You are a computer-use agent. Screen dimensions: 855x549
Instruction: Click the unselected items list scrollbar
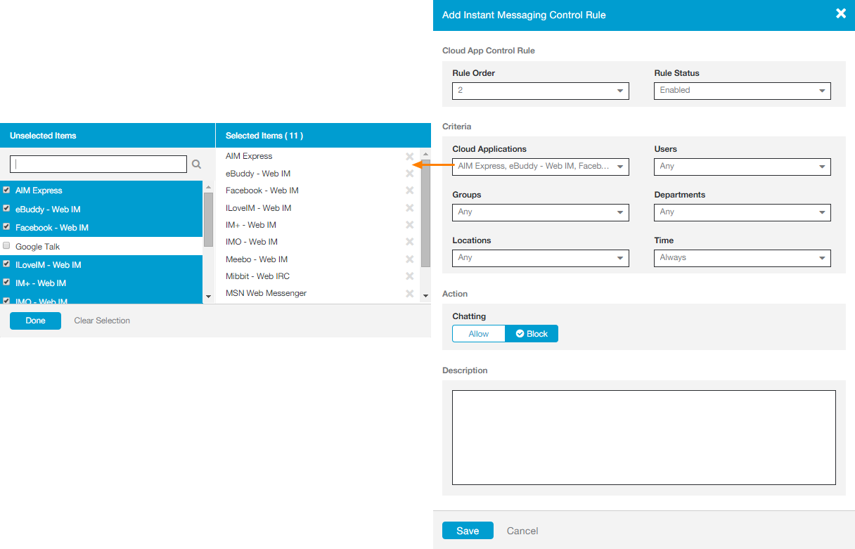[x=208, y=220]
